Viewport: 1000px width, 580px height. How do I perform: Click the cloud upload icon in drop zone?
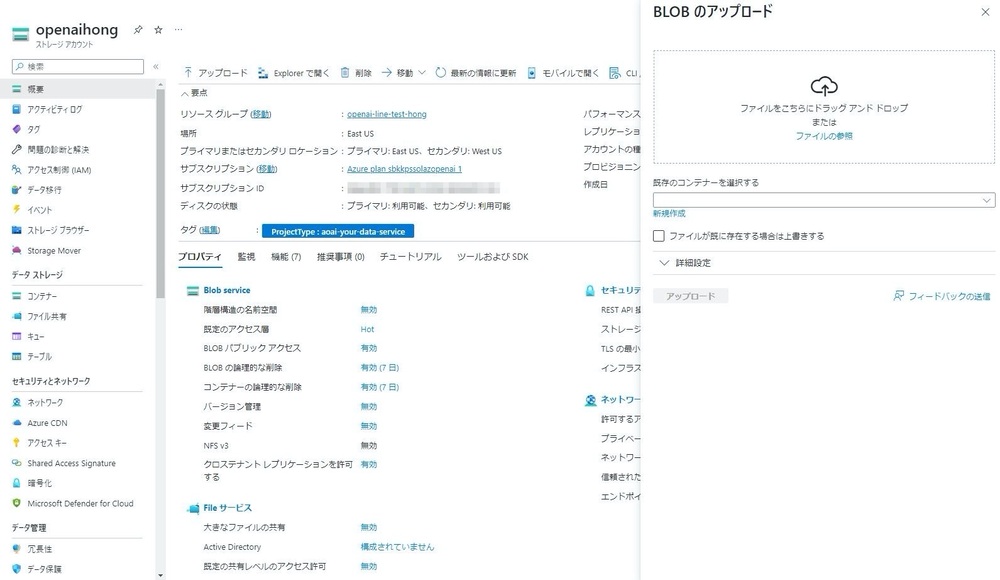[824, 86]
